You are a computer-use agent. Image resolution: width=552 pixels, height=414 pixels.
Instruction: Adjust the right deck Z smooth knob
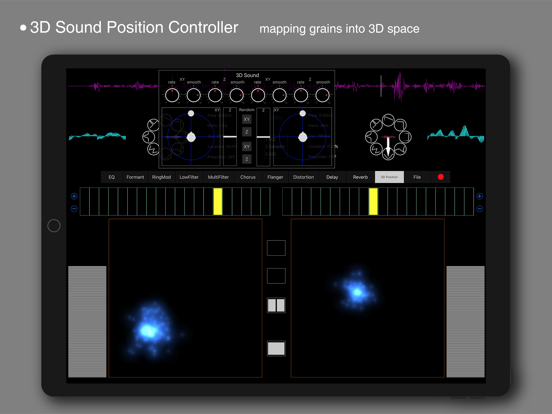pos(322,95)
